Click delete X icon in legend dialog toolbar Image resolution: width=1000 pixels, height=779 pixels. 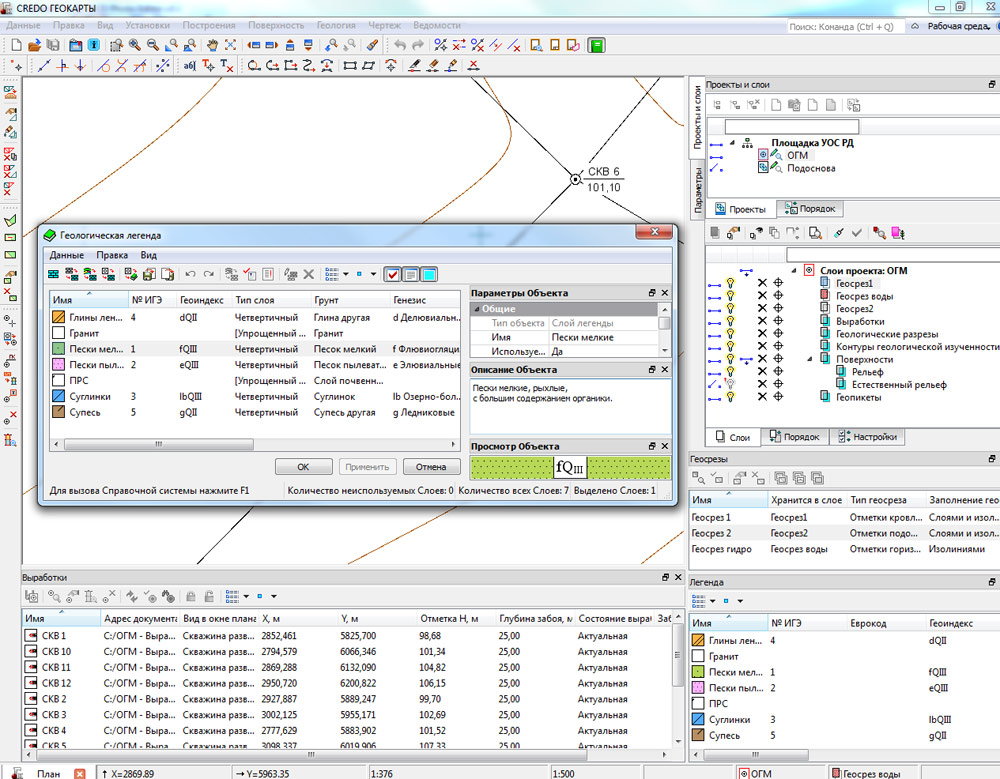pyautogui.click(x=309, y=274)
